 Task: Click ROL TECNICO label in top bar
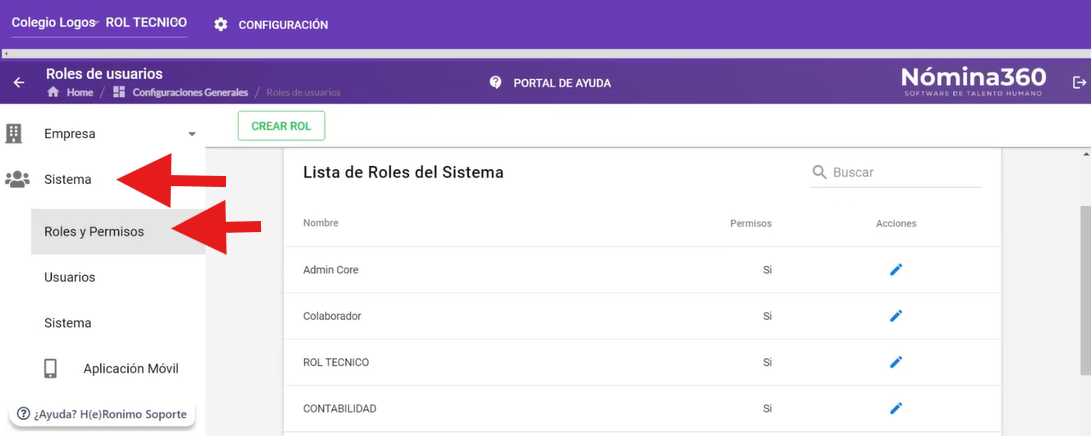pos(146,23)
